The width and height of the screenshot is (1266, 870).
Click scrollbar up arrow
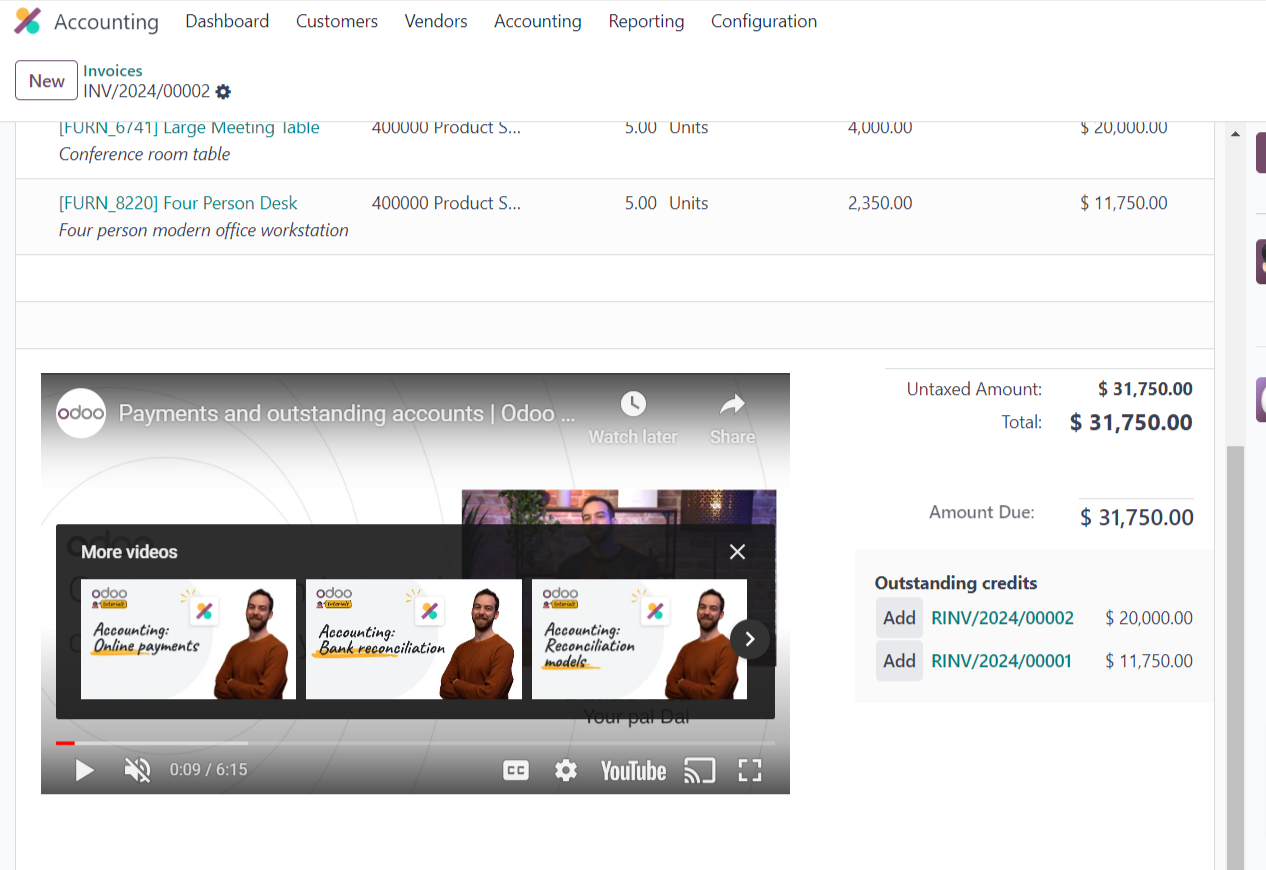coord(1235,134)
